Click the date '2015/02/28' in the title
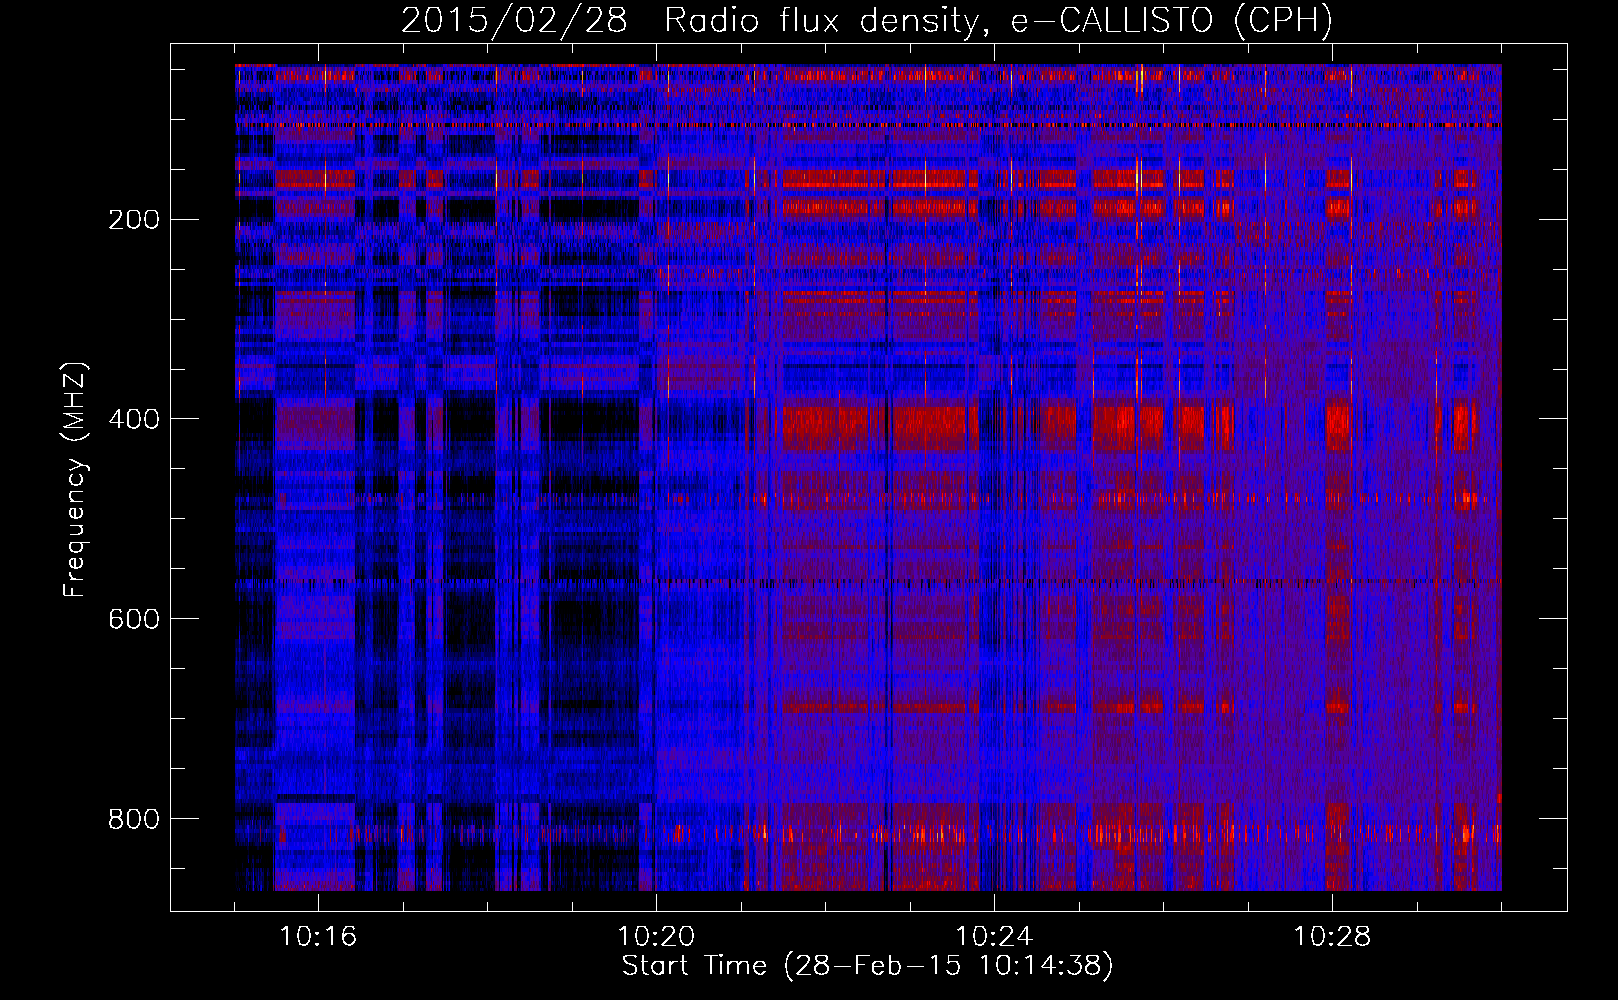The height and width of the screenshot is (1000, 1618). [x=514, y=21]
